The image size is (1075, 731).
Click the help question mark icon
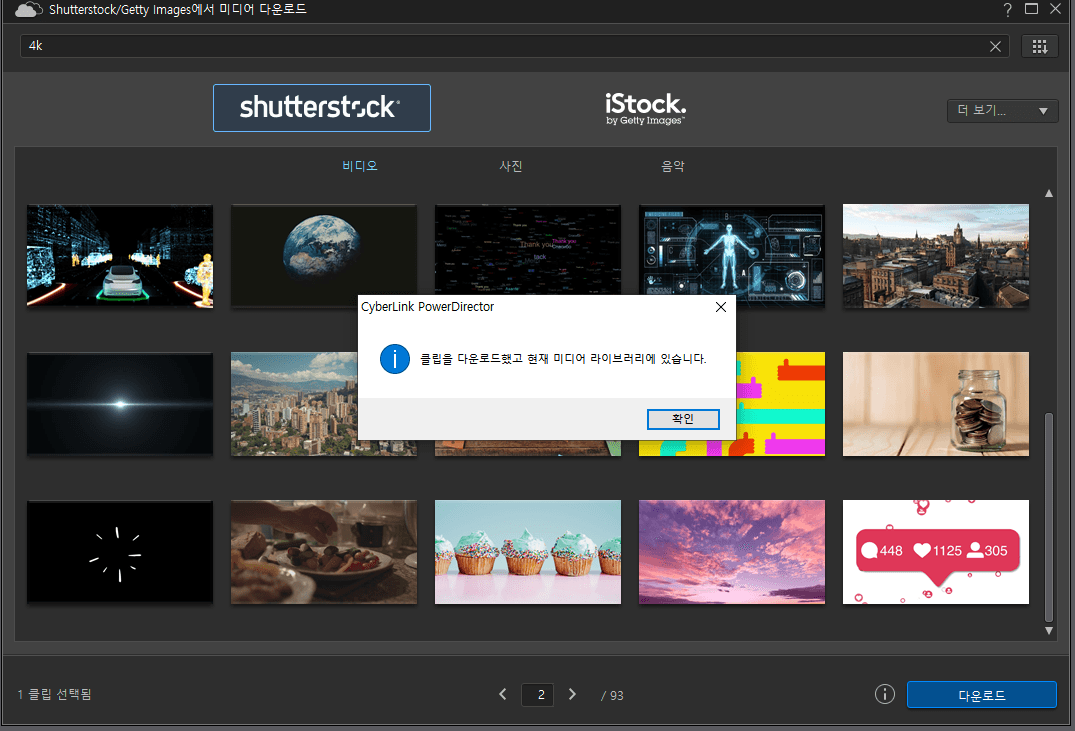1007,10
